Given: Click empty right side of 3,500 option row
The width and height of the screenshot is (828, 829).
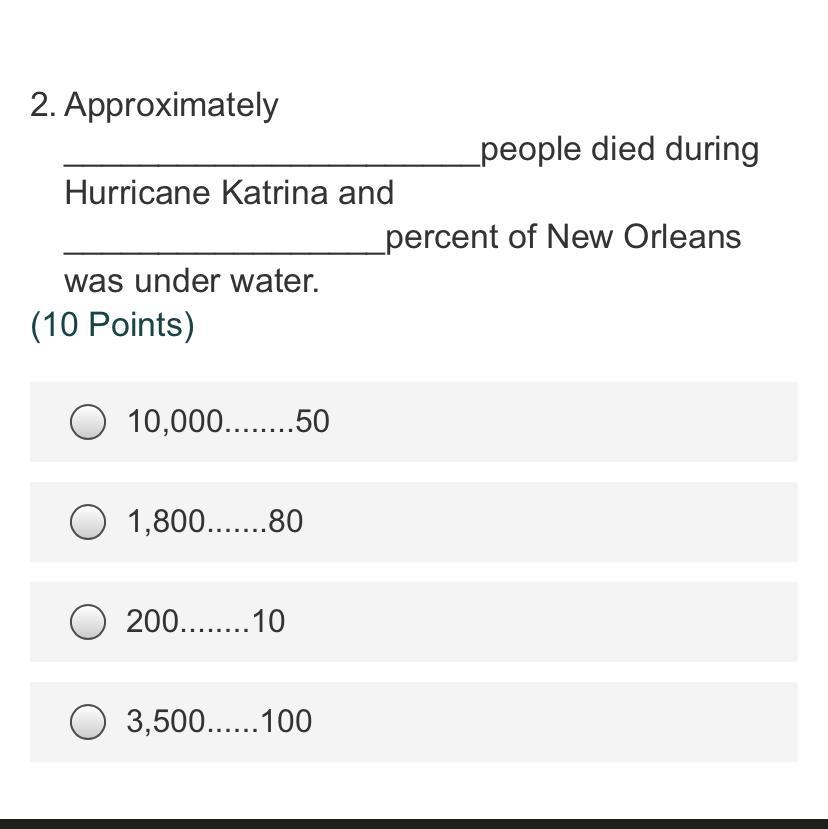Looking at the screenshot, I should [x=600, y=722].
